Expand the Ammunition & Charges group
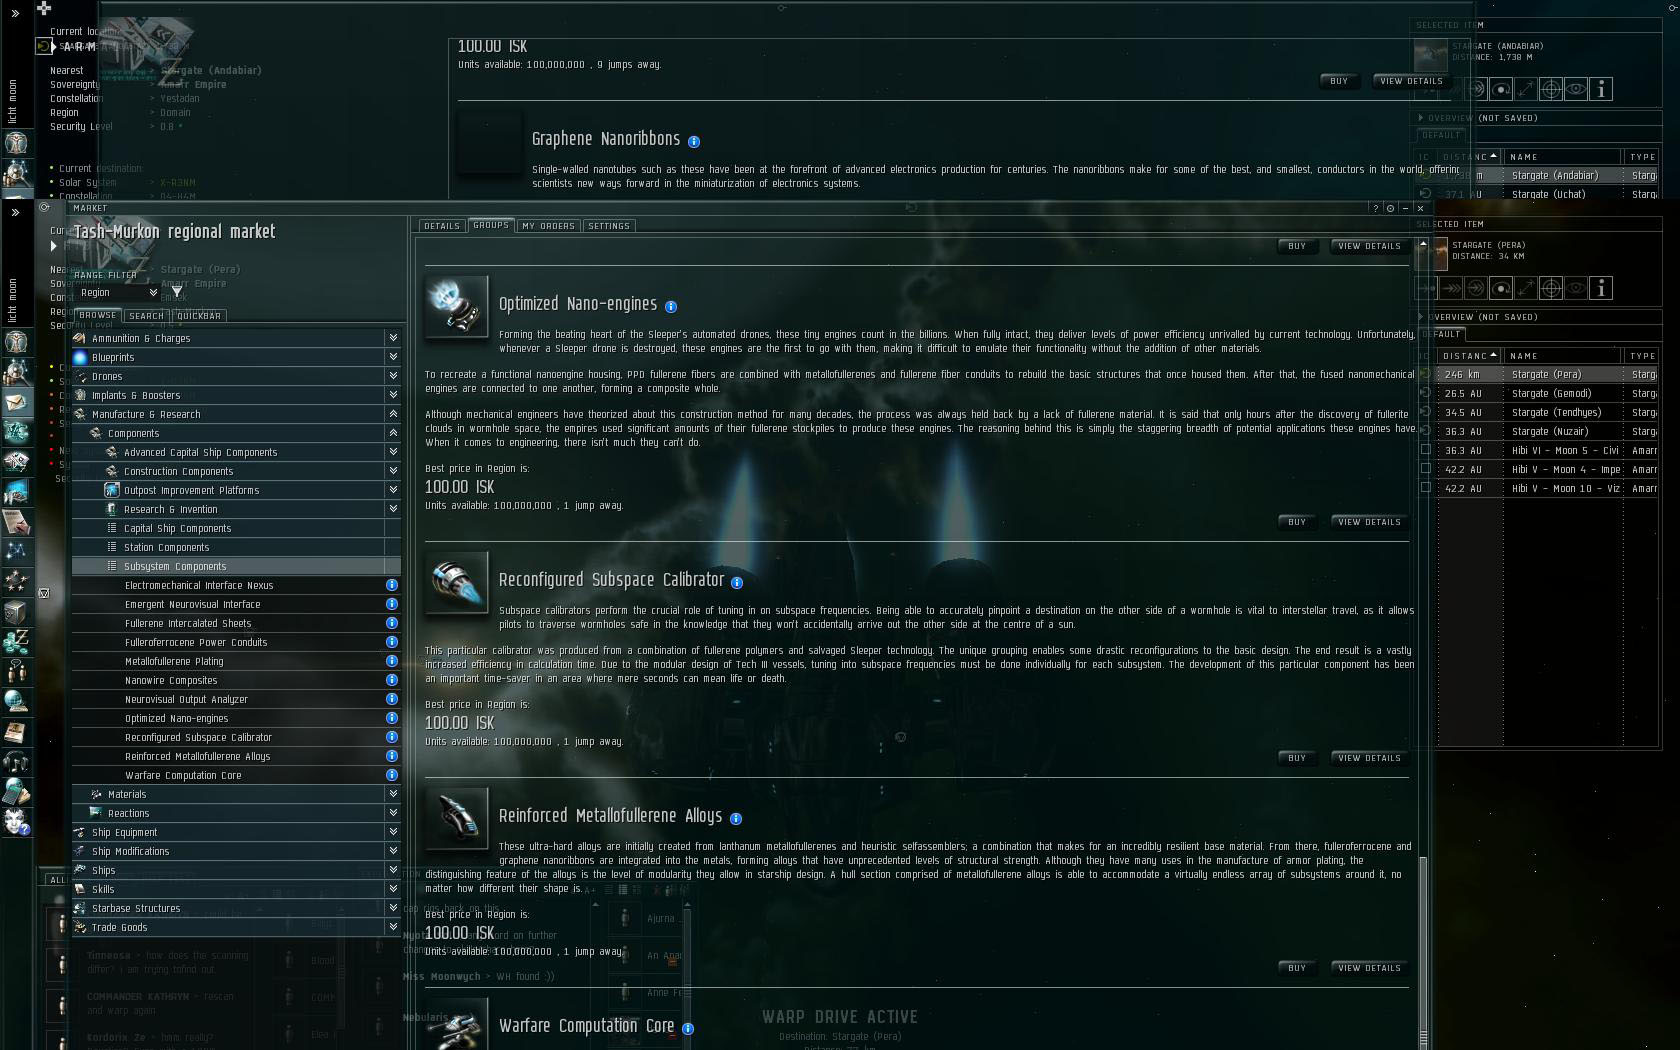This screenshot has height=1050, width=1680. point(393,338)
